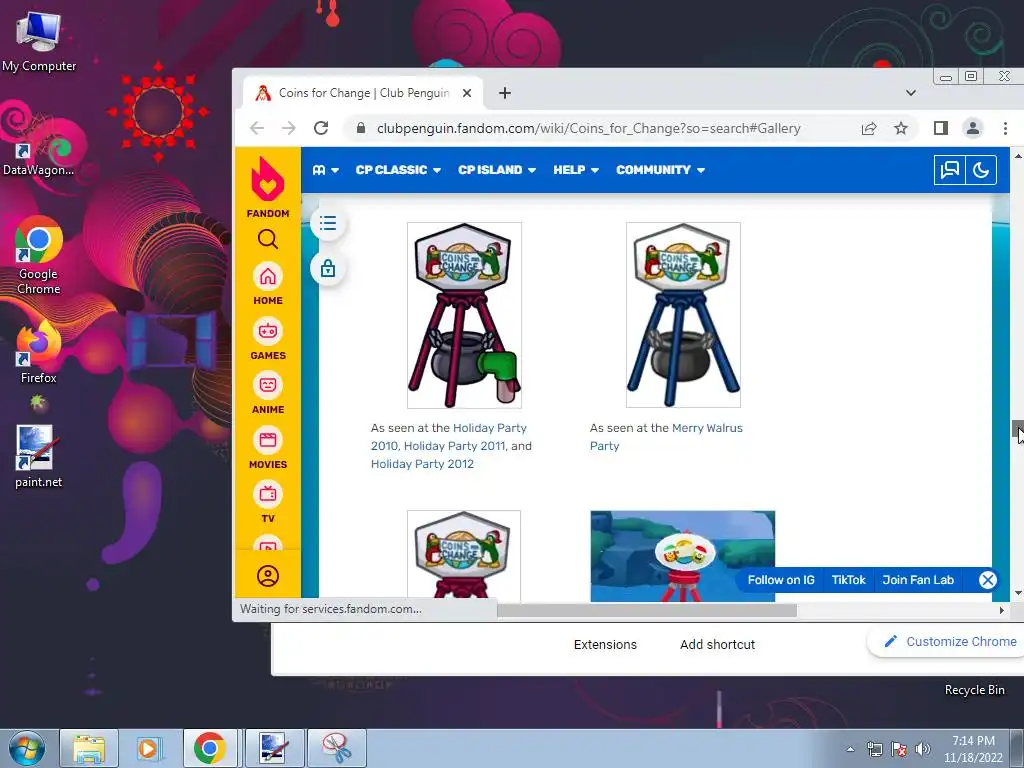Image resolution: width=1024 pixels, height=768 pixels.
Task: Expand the CP ISLAND menu
Action: (x=497, y=170)
